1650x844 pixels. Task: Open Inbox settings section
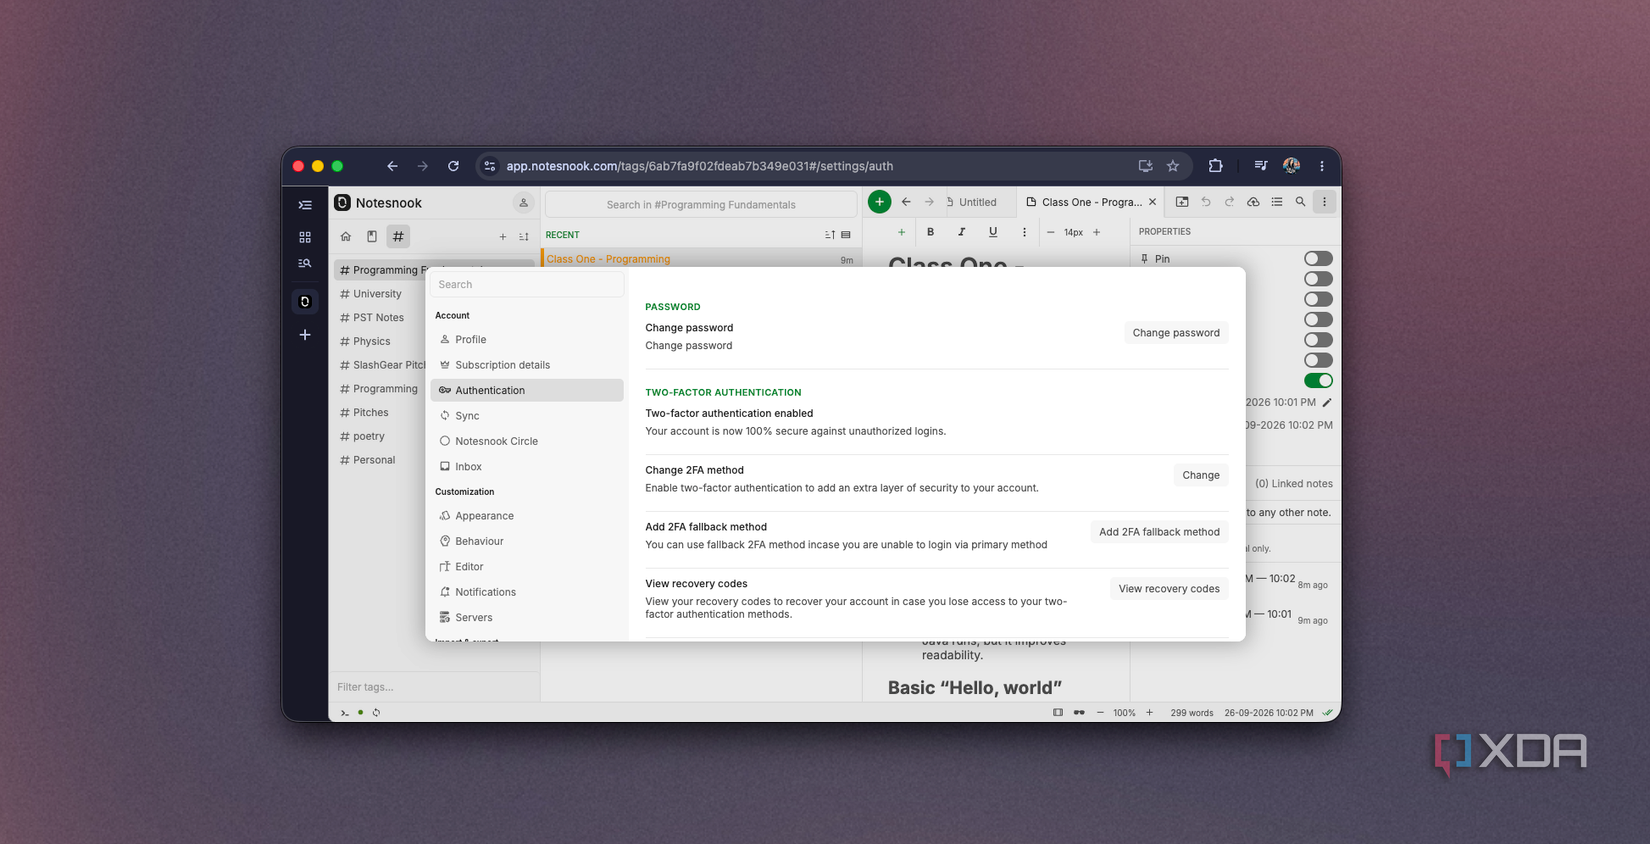(527, 467)
